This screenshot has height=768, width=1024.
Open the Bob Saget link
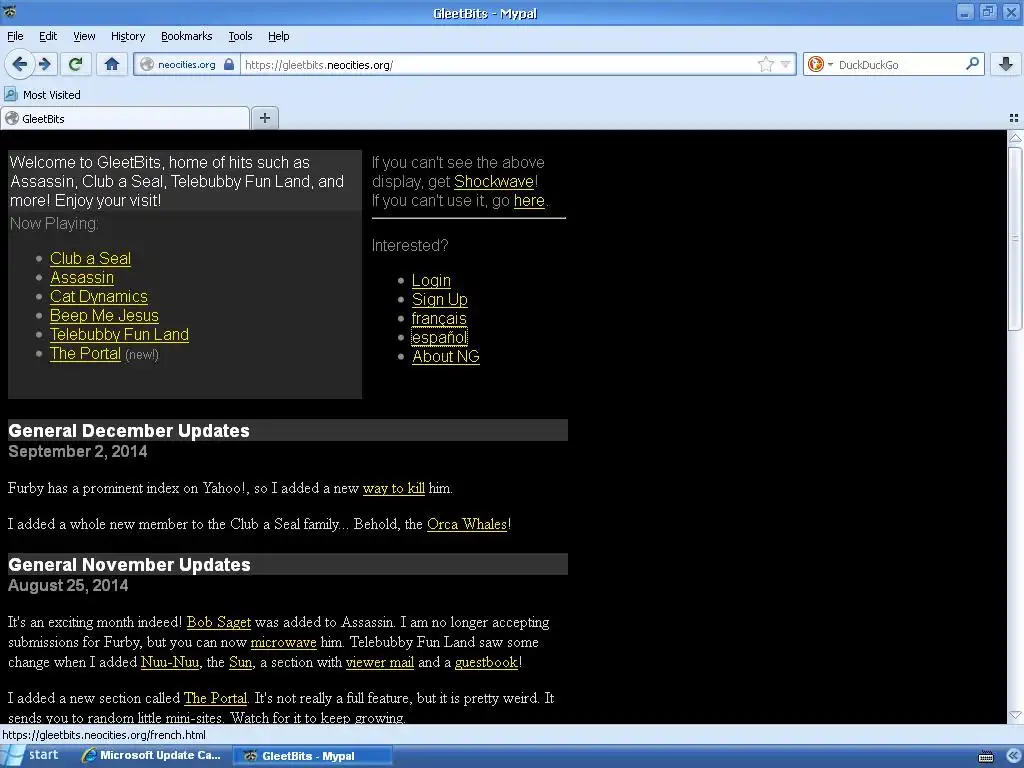pyautogui.click(x=219, y=622)
